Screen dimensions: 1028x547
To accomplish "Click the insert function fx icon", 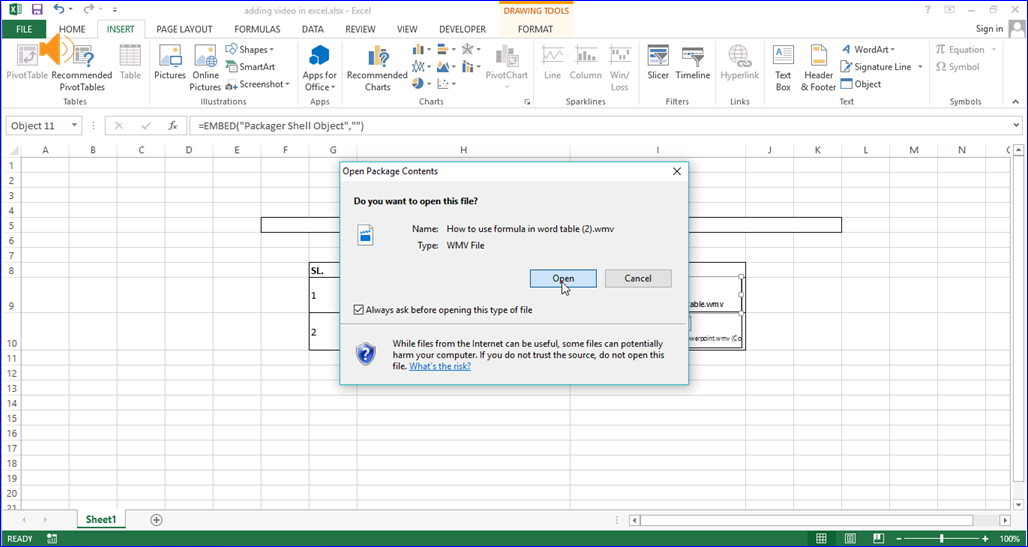I will click(x=173, y=125).
